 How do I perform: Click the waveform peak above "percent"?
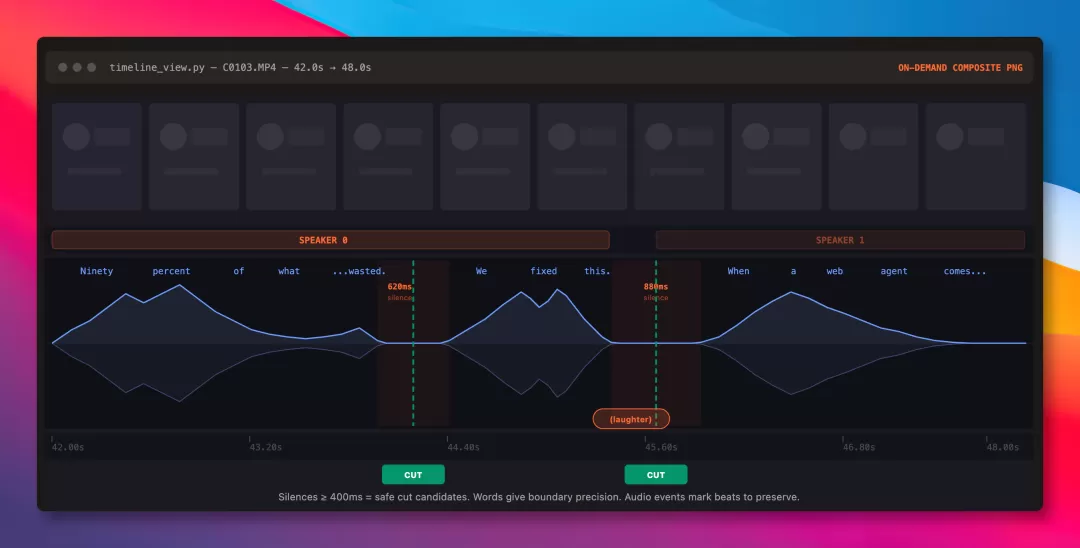coord(180,285)
